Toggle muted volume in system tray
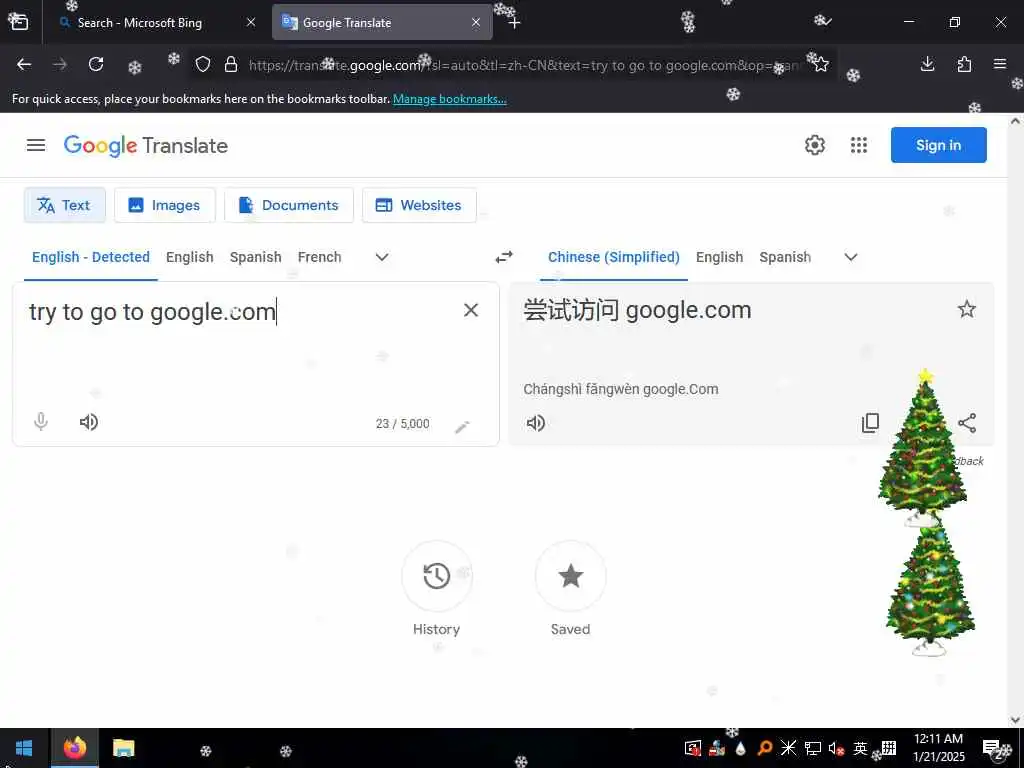The image size is (1024, 768). pyautogui.click(x=836, y=748)
